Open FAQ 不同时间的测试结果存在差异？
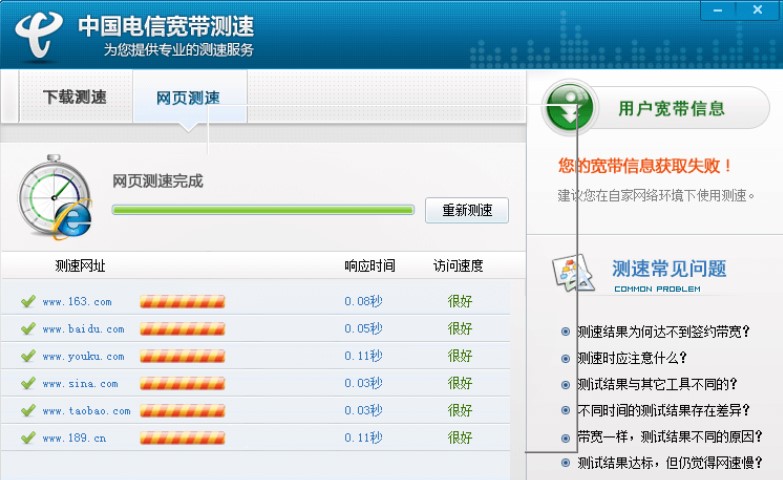The height and width of the screenshot is (480, 783). pos(663,411)
